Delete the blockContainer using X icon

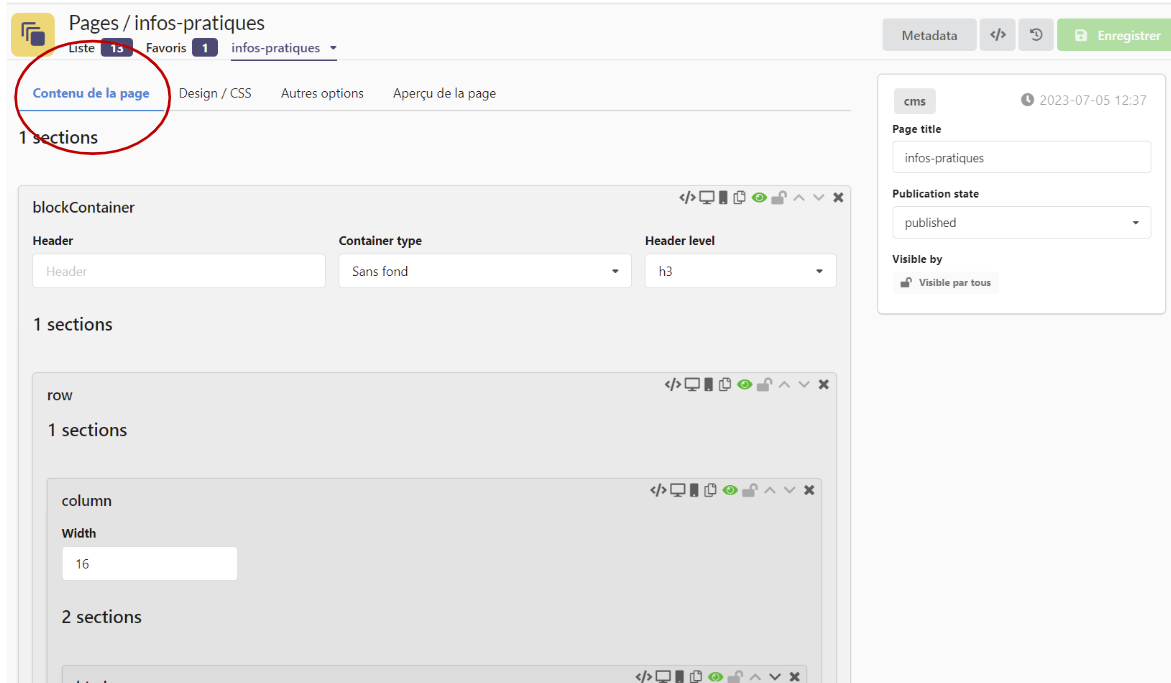(838, 198)
